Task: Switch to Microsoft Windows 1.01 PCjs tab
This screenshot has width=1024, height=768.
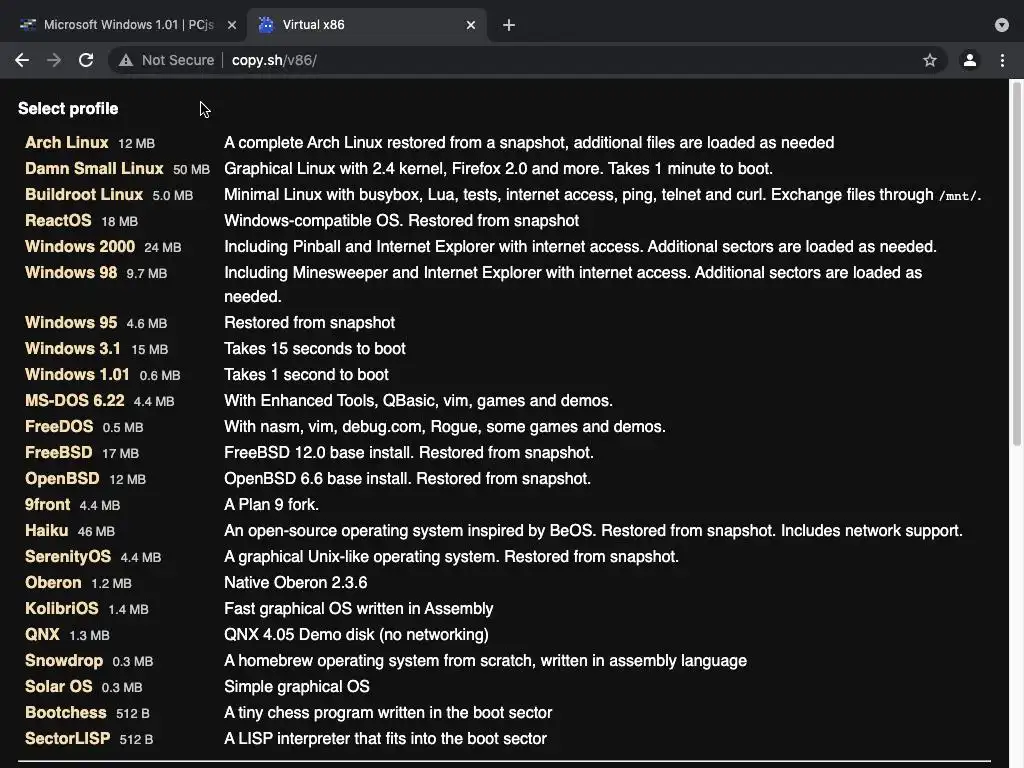Action: point(125,25)
